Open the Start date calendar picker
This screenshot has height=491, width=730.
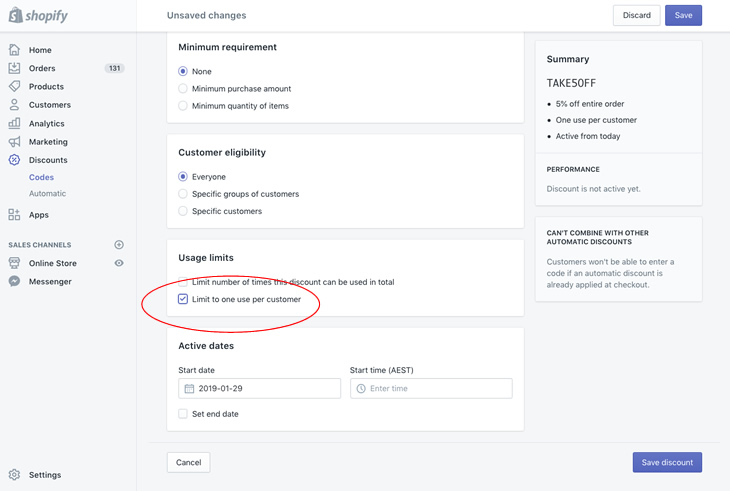189,388
